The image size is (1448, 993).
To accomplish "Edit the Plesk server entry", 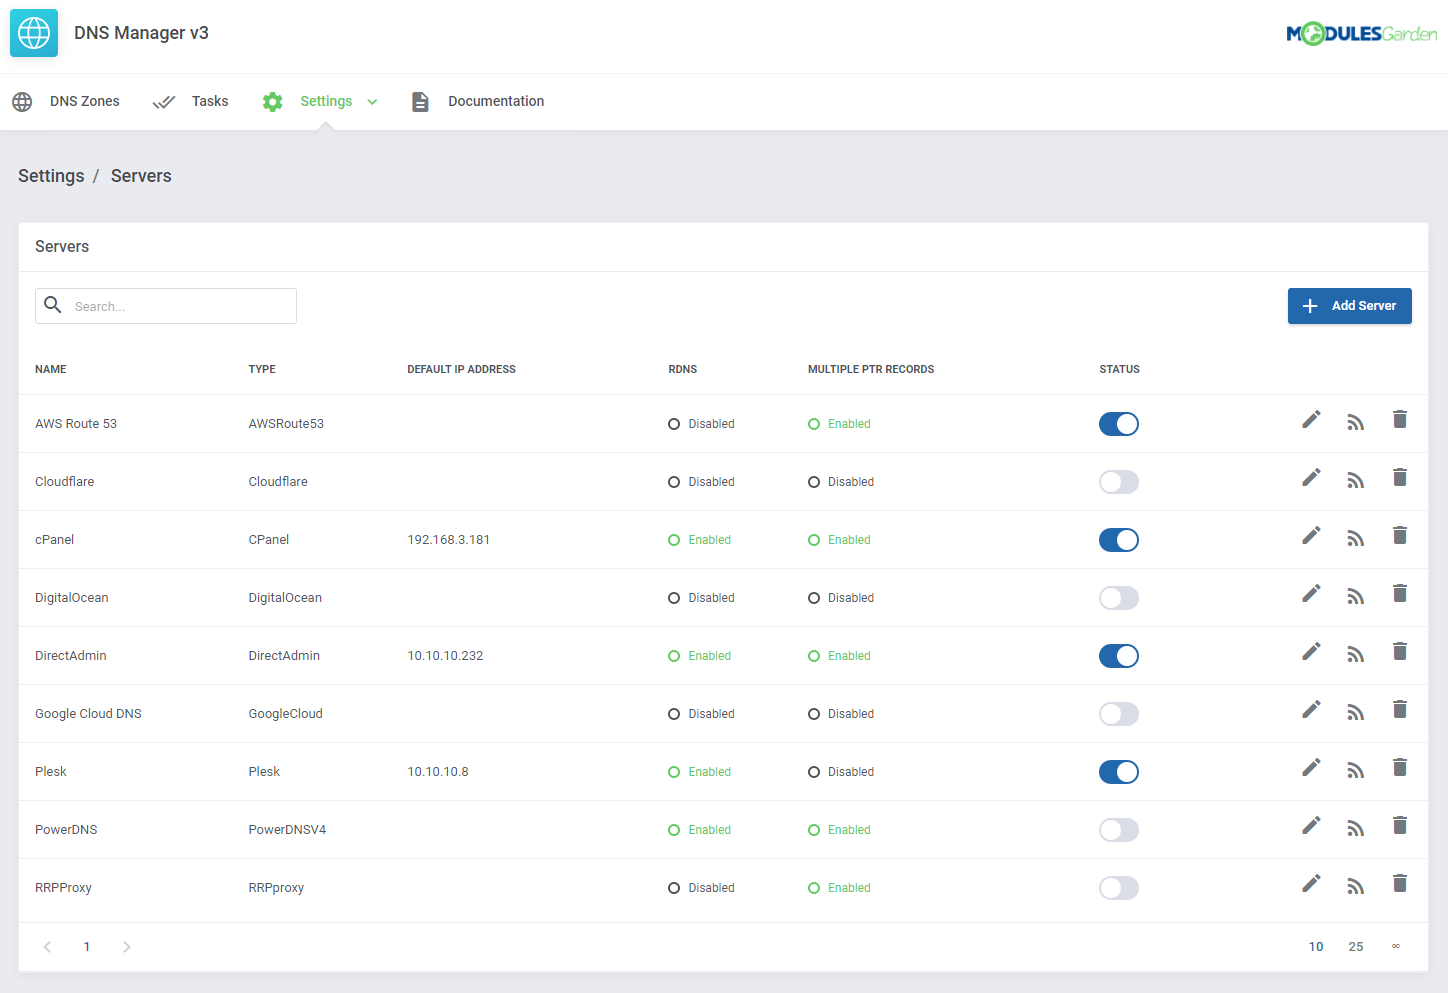I will [1311, 768].
